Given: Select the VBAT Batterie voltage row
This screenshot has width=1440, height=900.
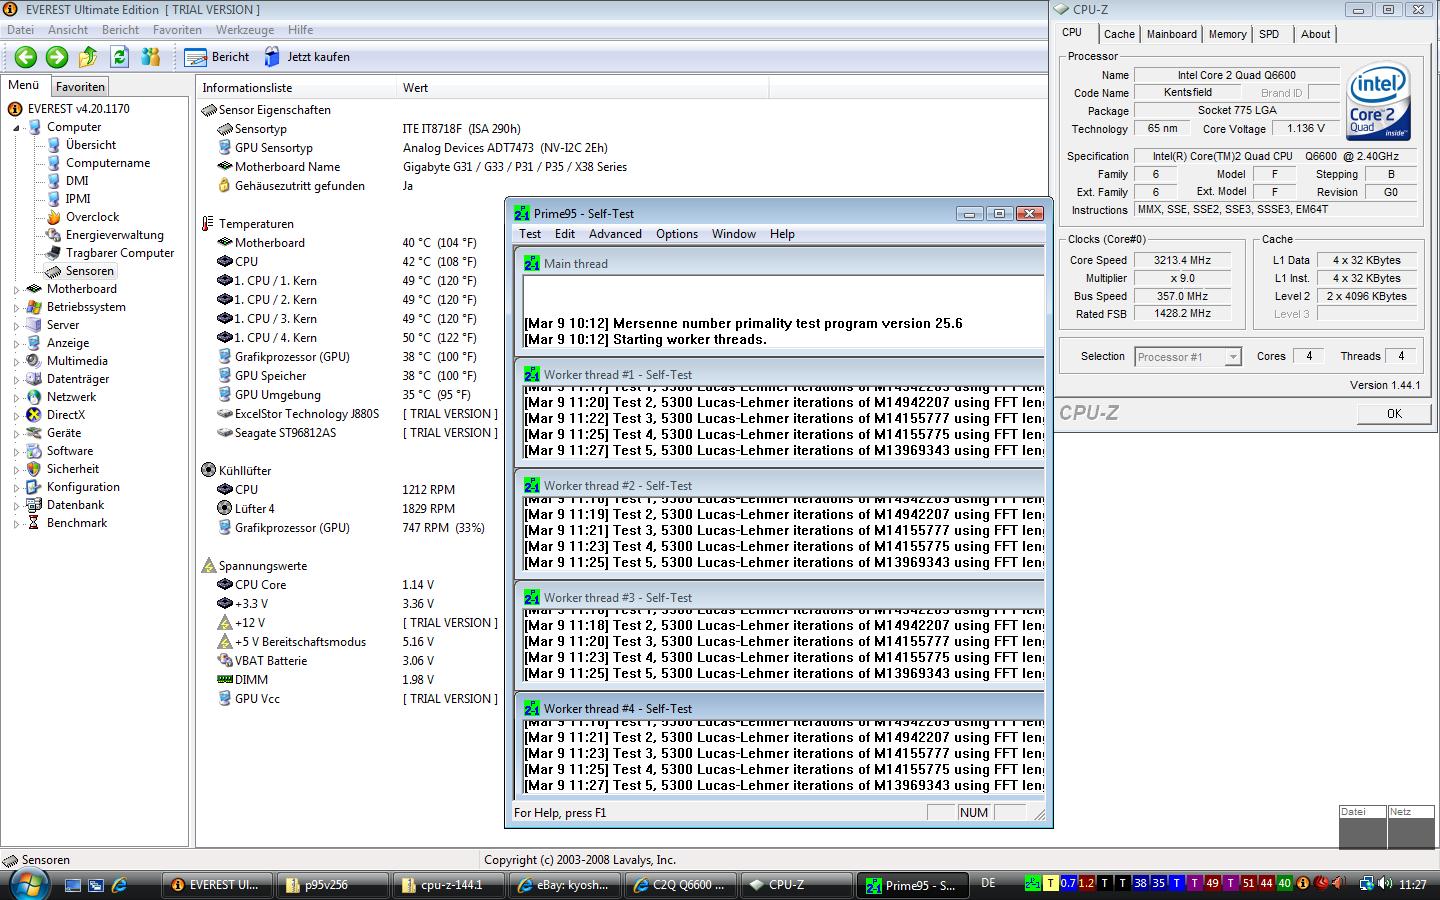Looking at the screenshot, I should tap(348, 661).
